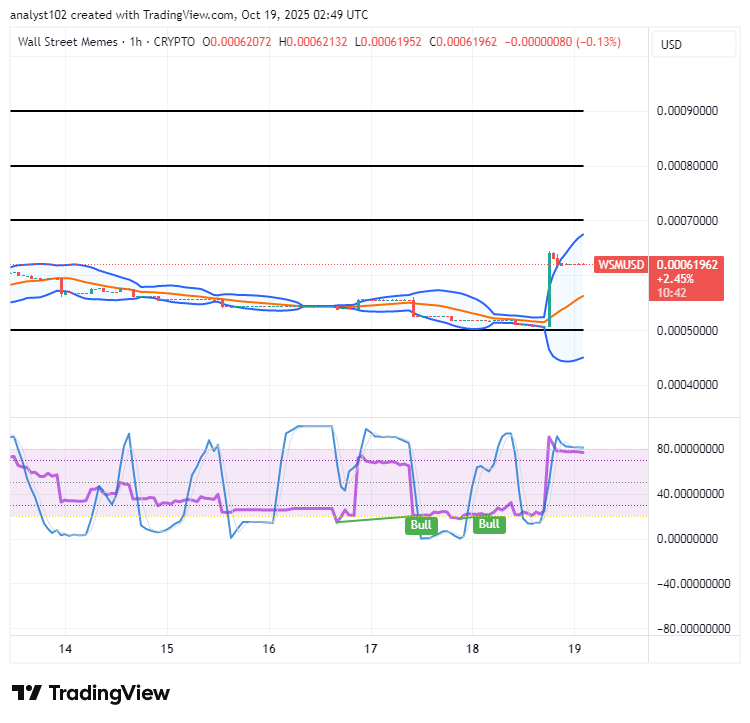This screenshot has width=750, height=723.
Task: Click the Wall Street Memes symbol title
Action: pyautogui.click(x=67, y=42)
